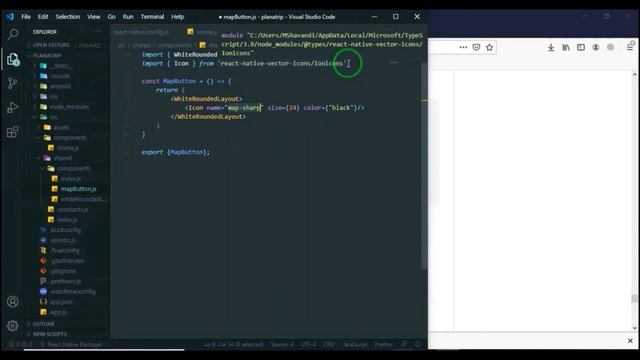Click the VS Code logo icon
Screen dimensions: 640x360
click(x=10, y=17)
